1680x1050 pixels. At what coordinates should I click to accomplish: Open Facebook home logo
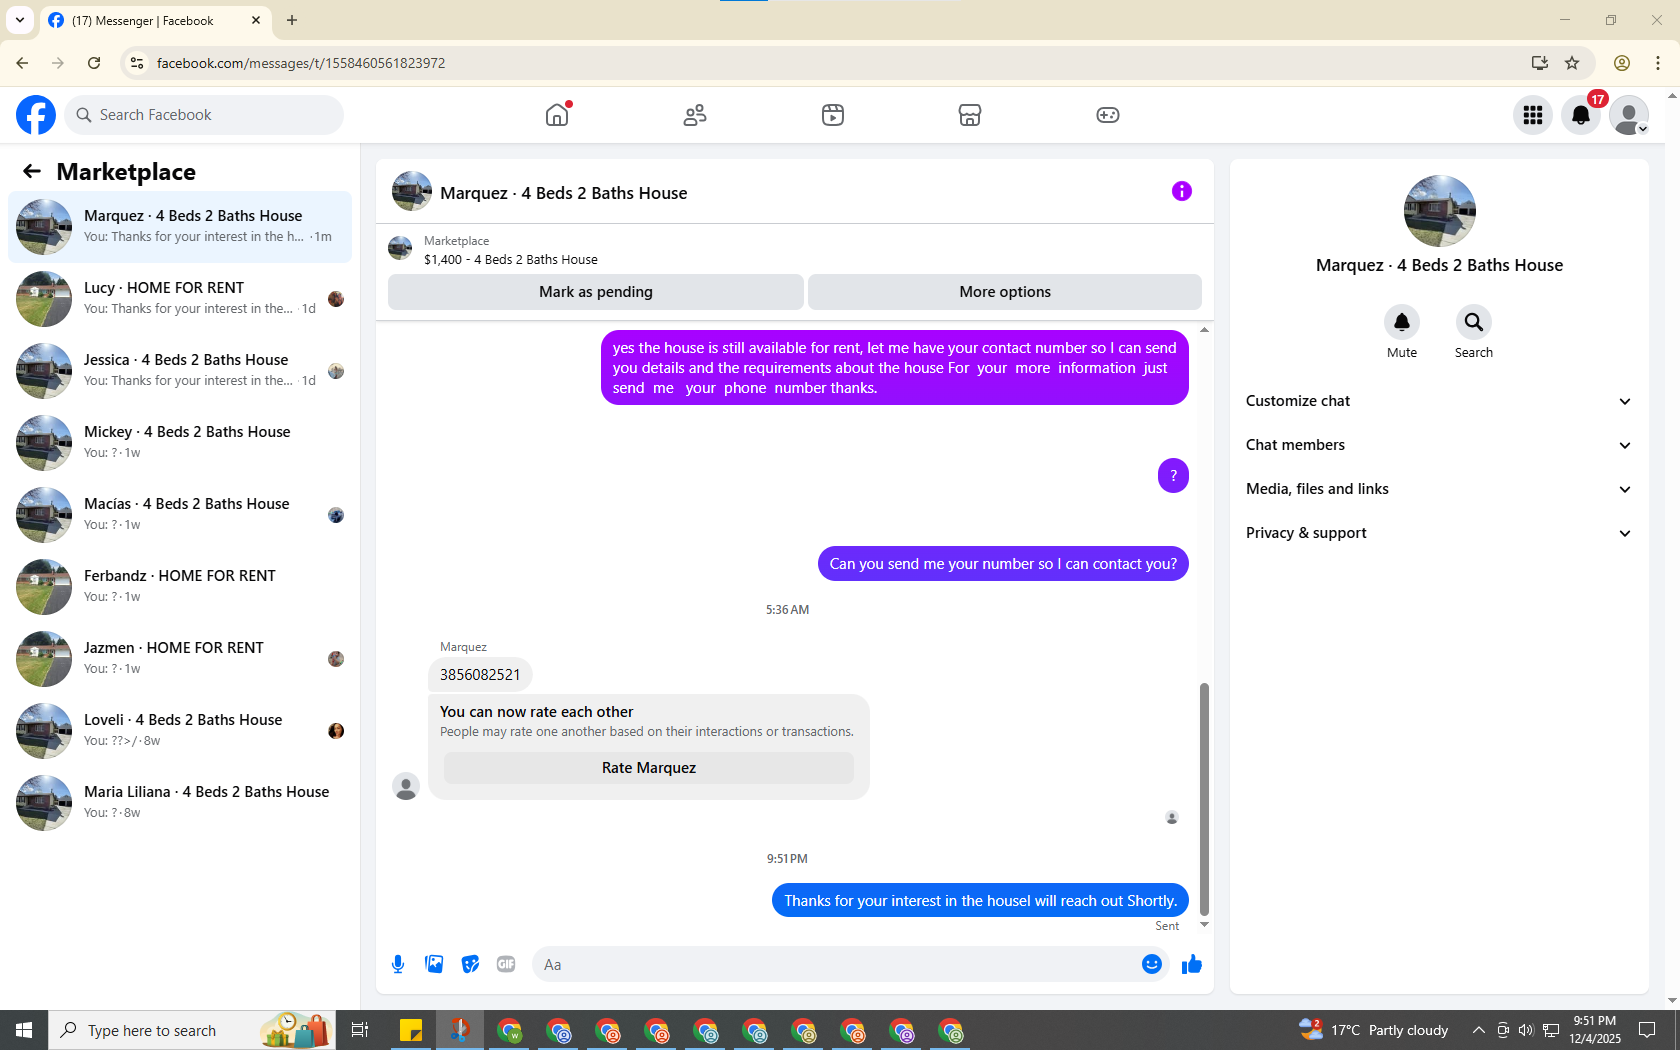[36, 115]
